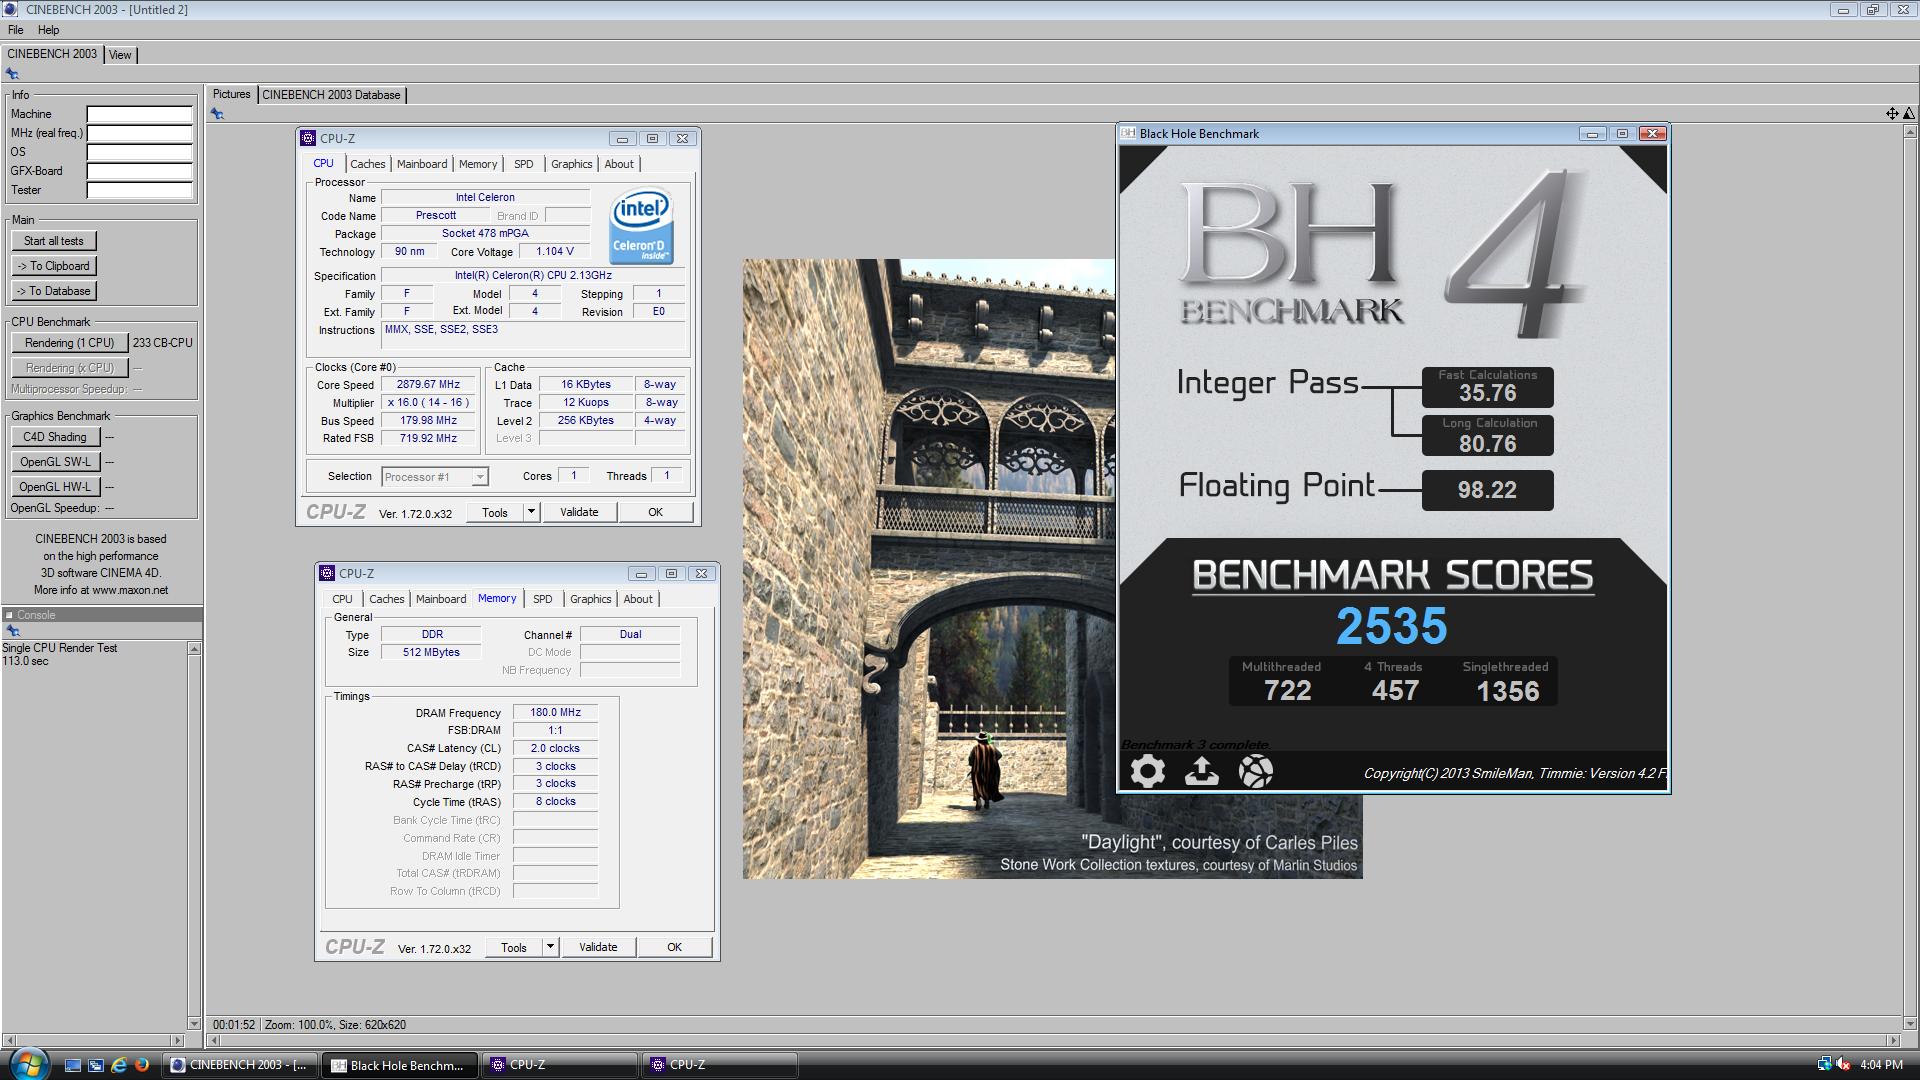Click into Tester info field

click(139, 190)
